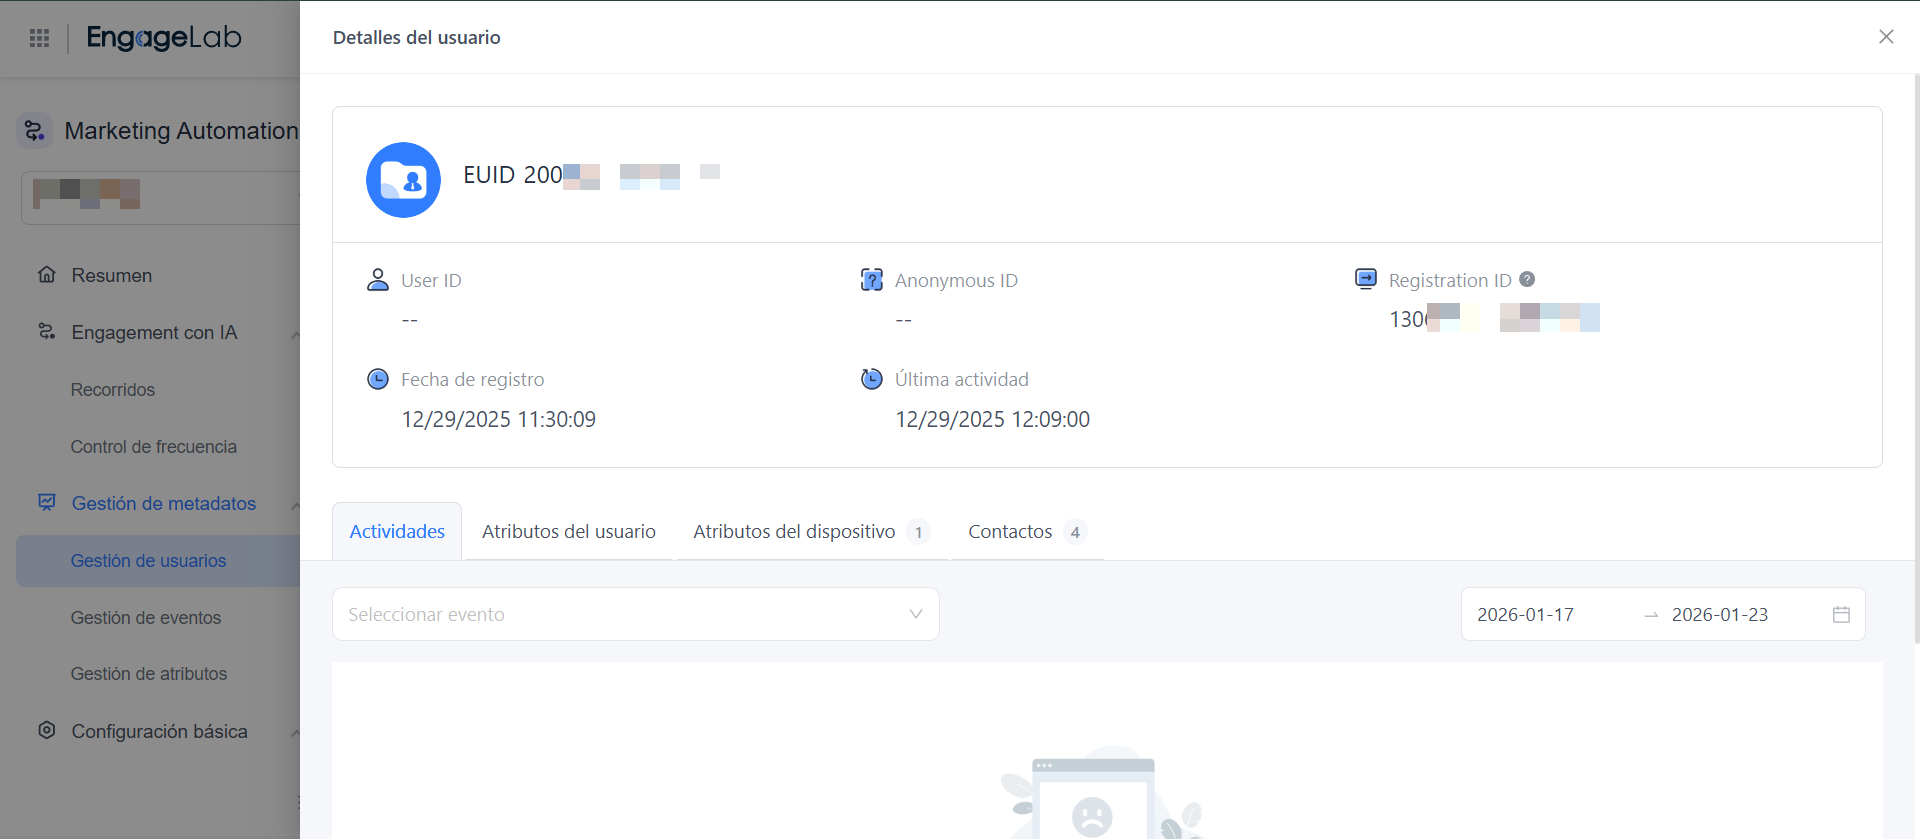1920x839 pixels.
Task: Click the blue user folder avatar
Action: coord(403,180)
